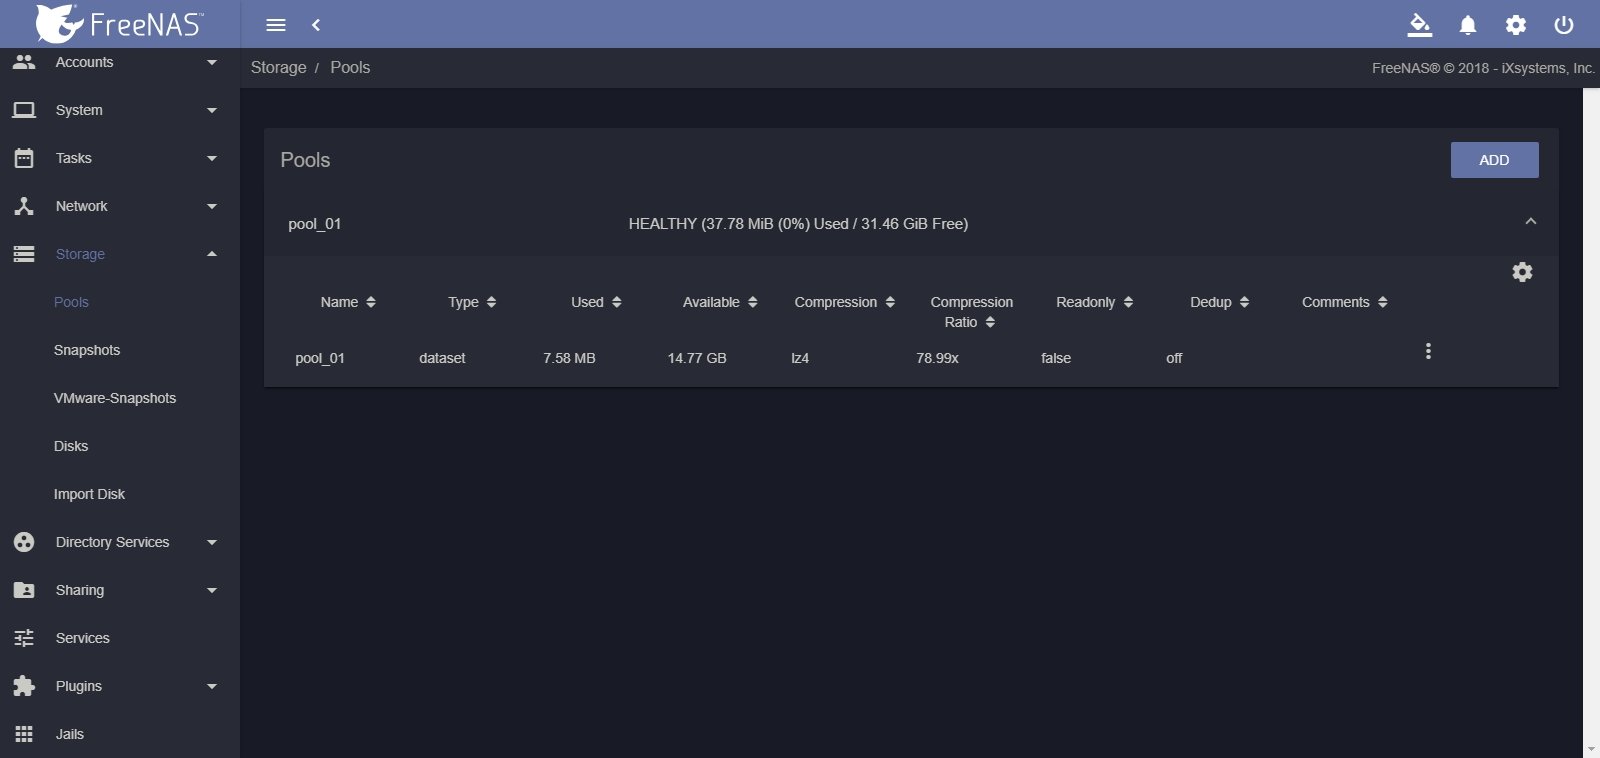Open the settings gear in top bar
This screenshot has height=758, width=1600.
[x=1515, y=25]
